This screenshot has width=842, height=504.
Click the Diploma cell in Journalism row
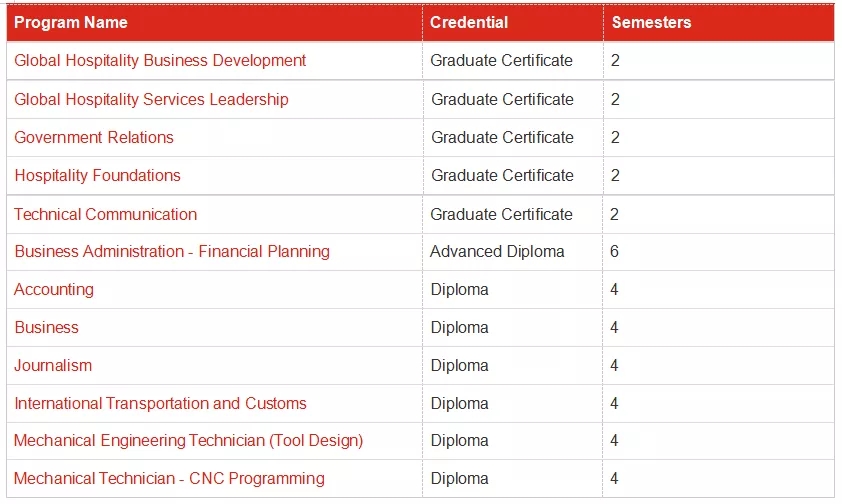459,365
